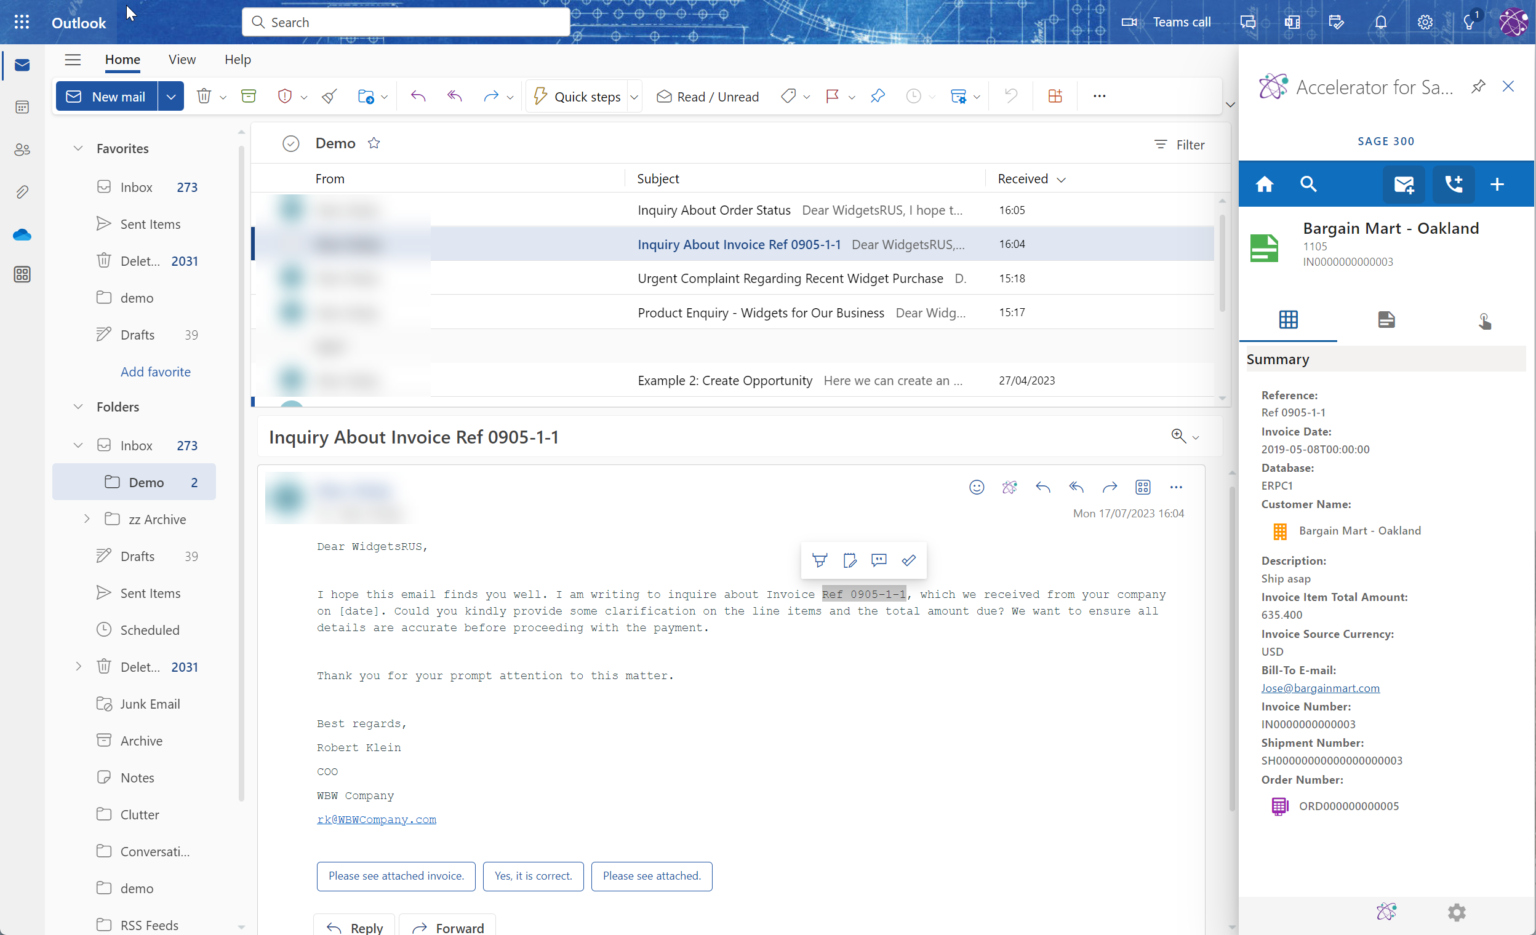Open the notifications bell in header
This screenshot has width=1536, height=935.
pyautogui.click(x=1381, y=22)
